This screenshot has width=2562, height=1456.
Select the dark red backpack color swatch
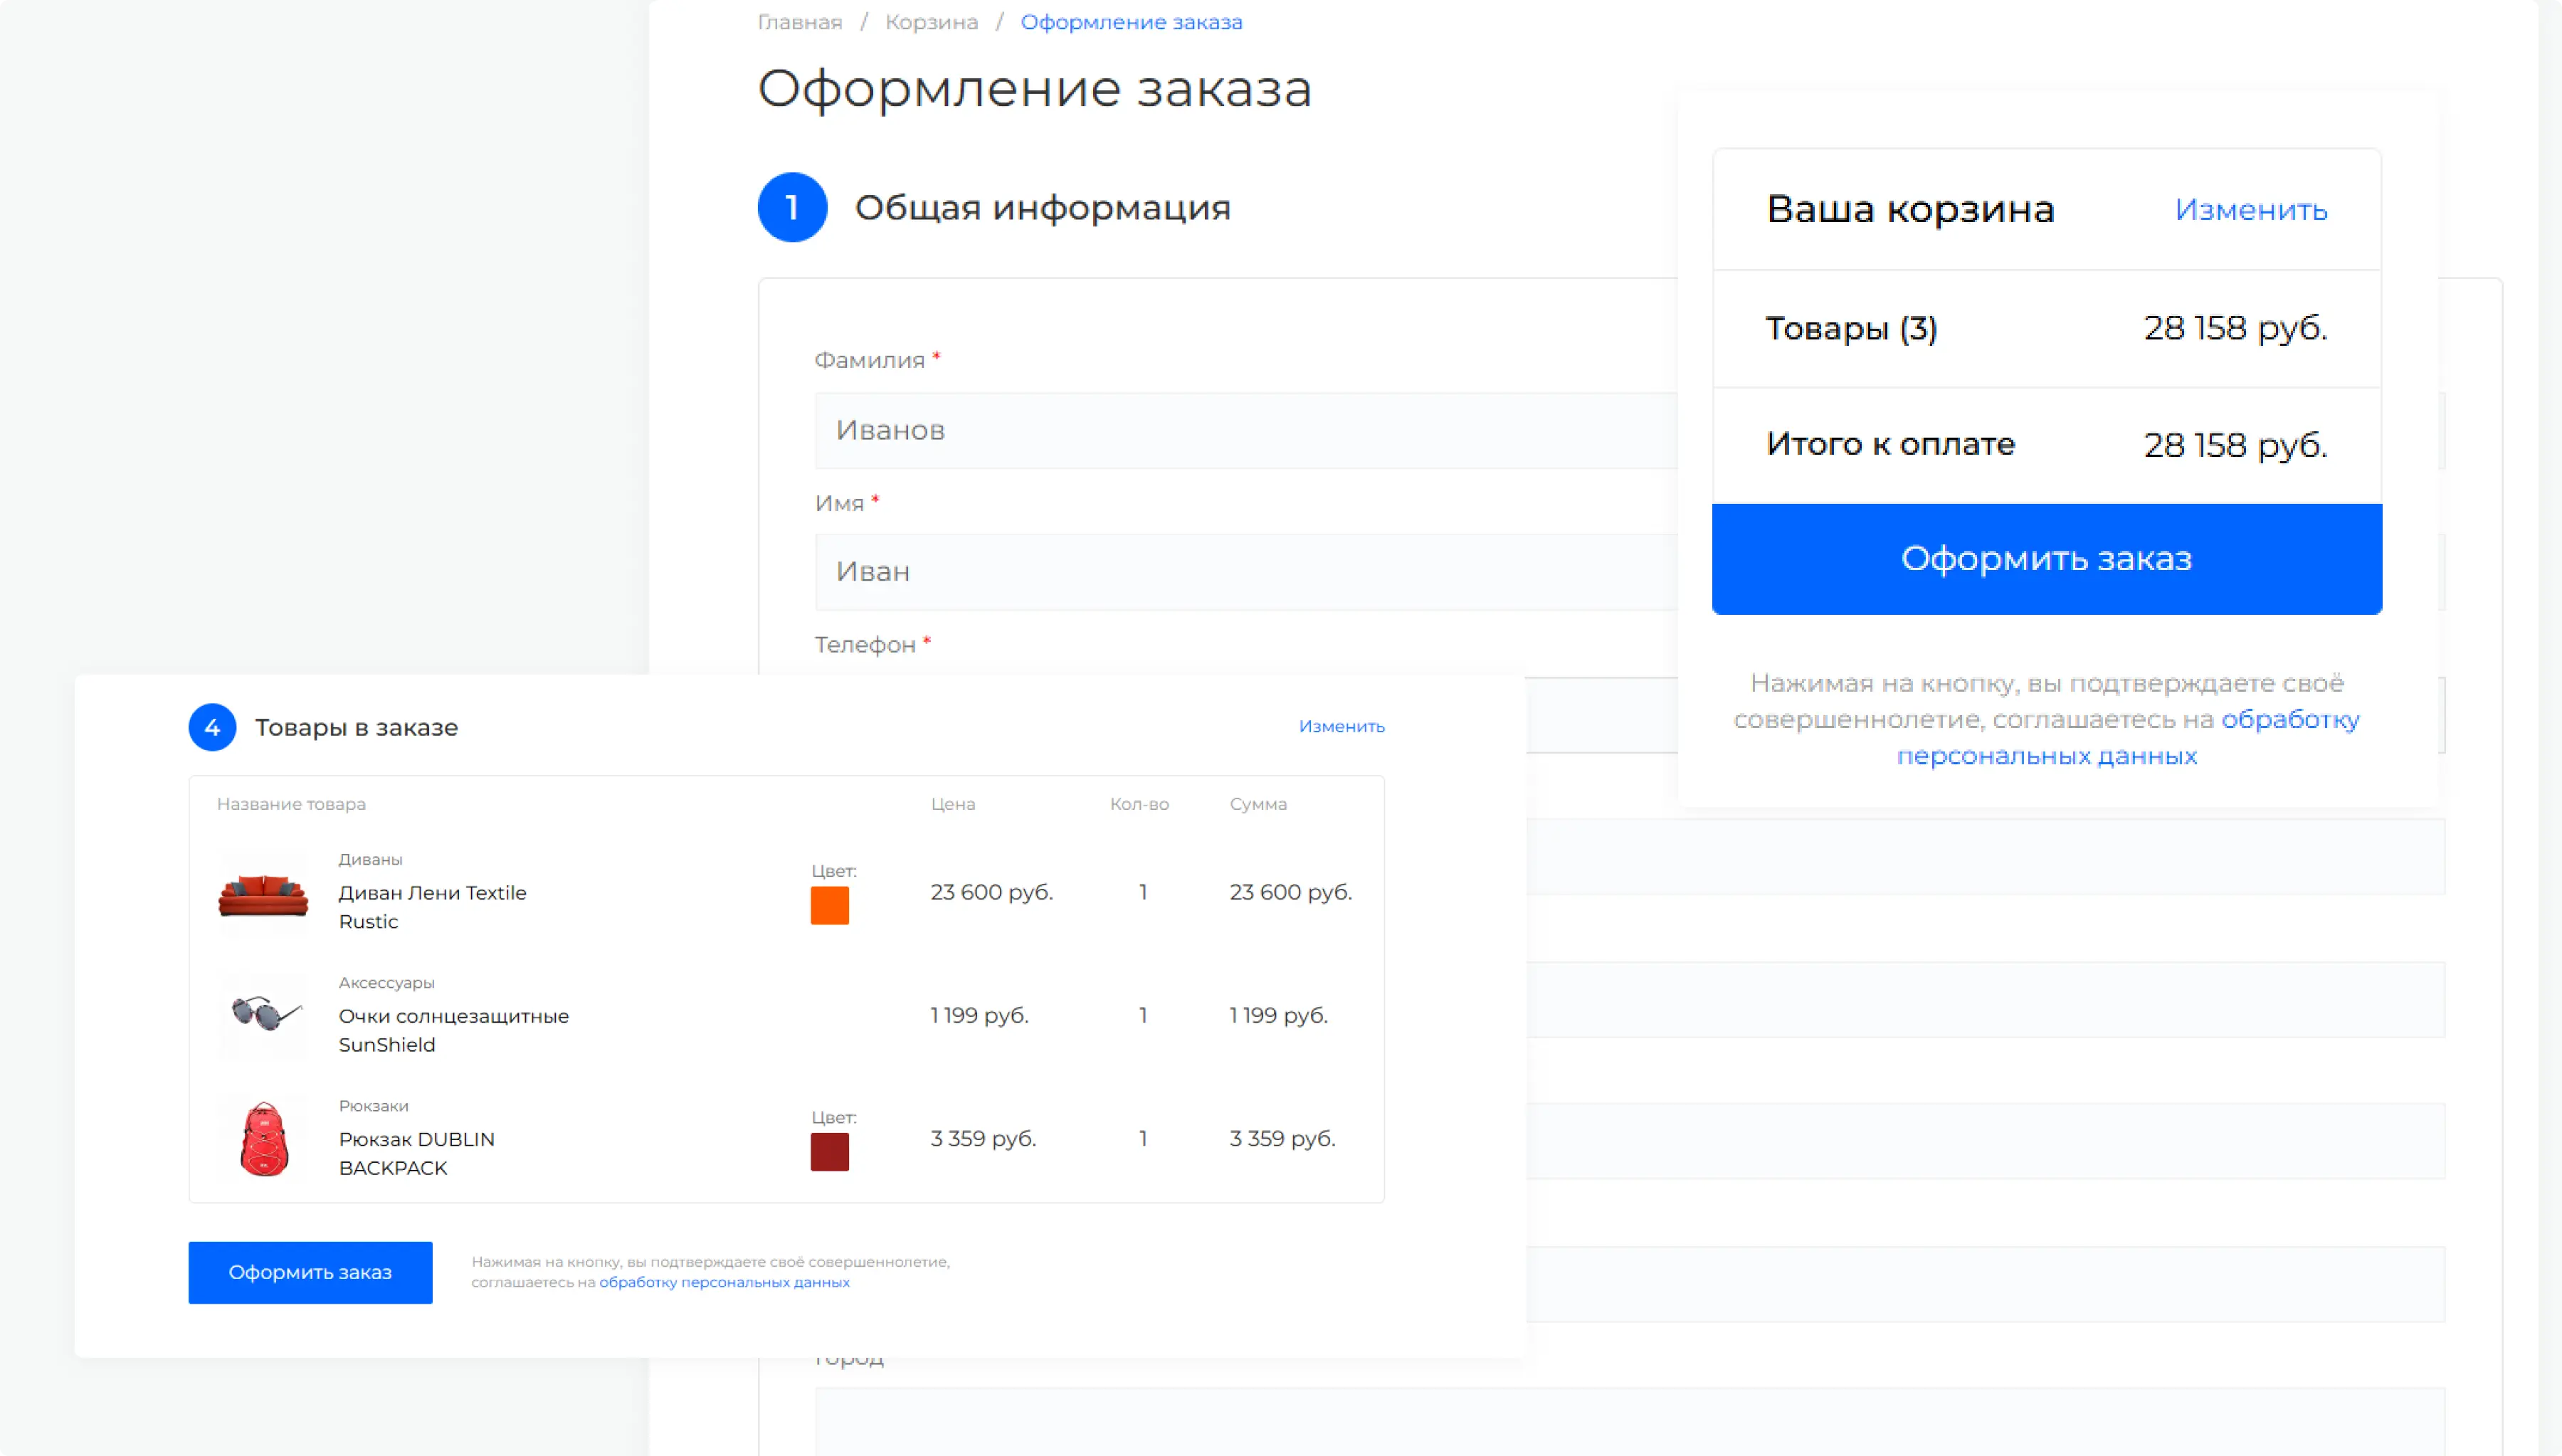click(830, 1152)
